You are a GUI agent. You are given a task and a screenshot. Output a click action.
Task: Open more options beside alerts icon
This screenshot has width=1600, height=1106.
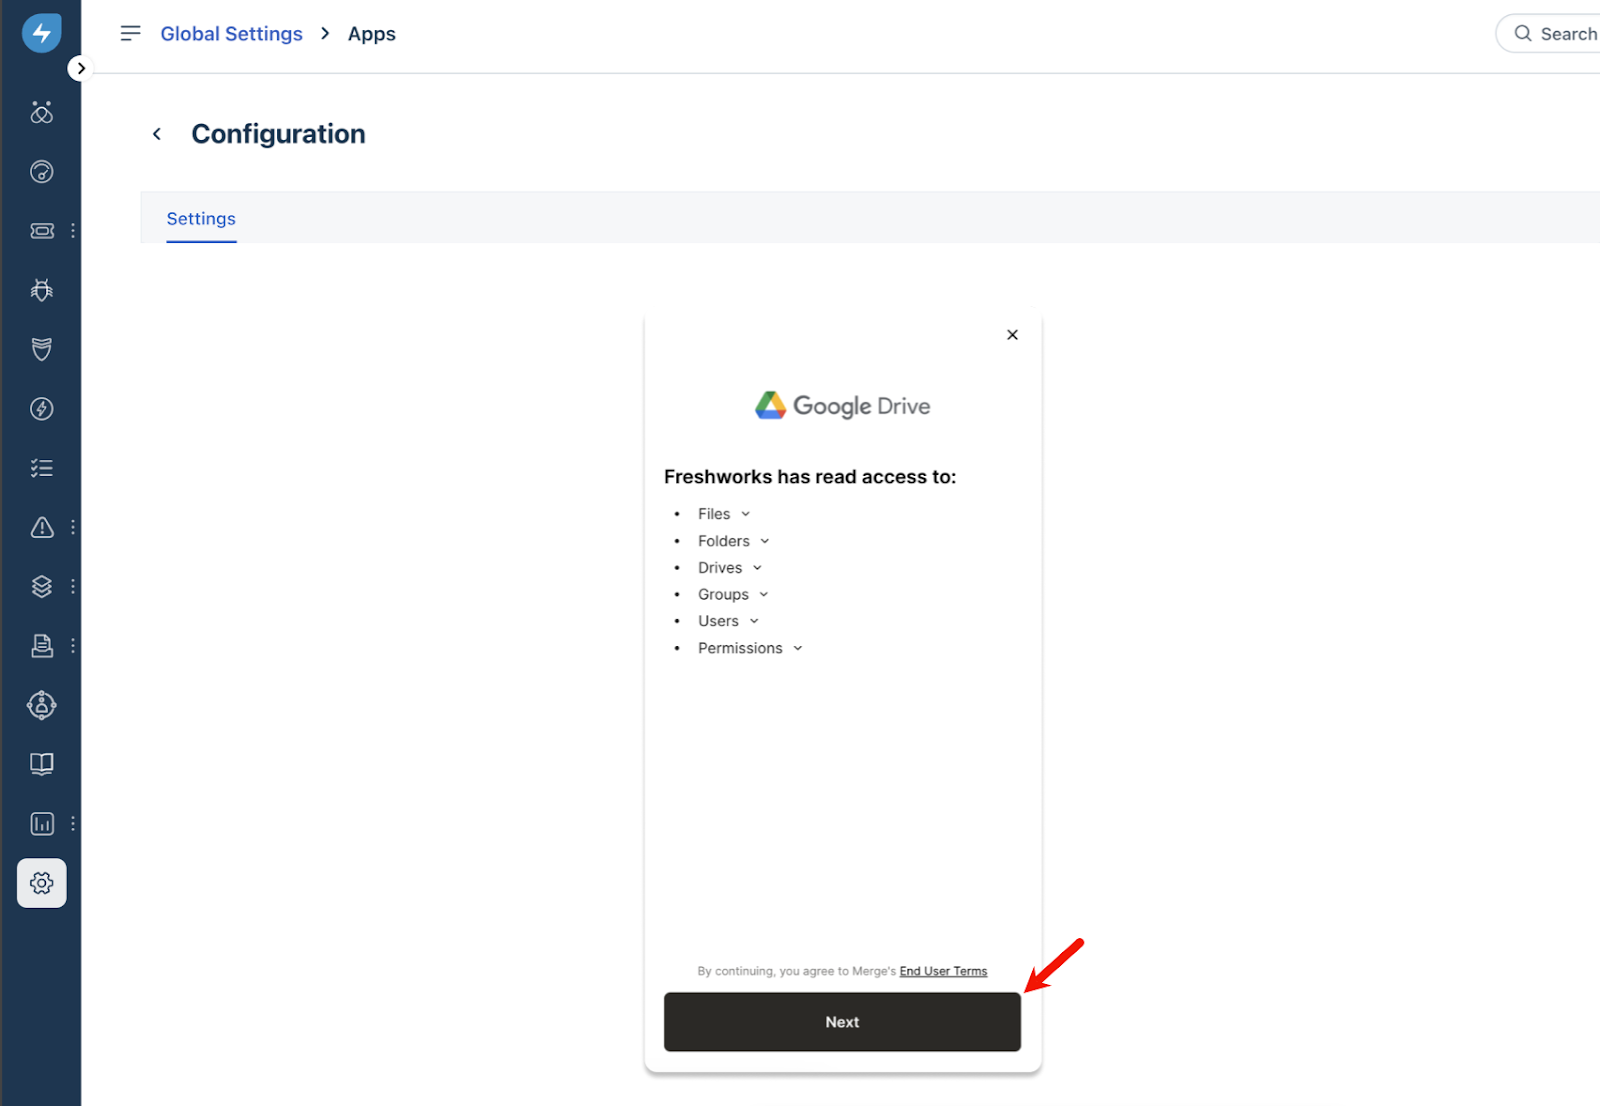pos(73,527)
